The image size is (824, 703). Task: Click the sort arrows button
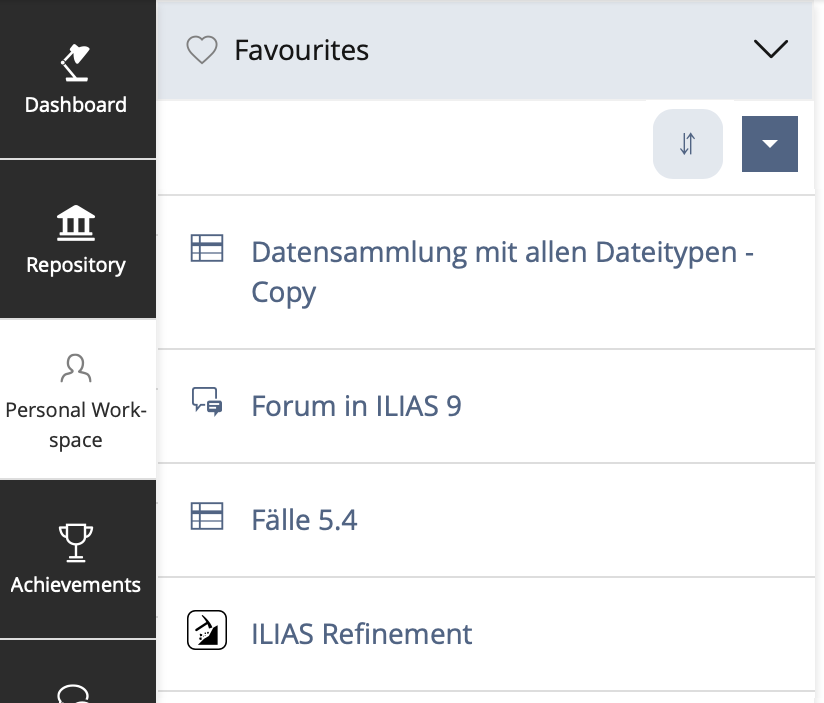(687, 144)
